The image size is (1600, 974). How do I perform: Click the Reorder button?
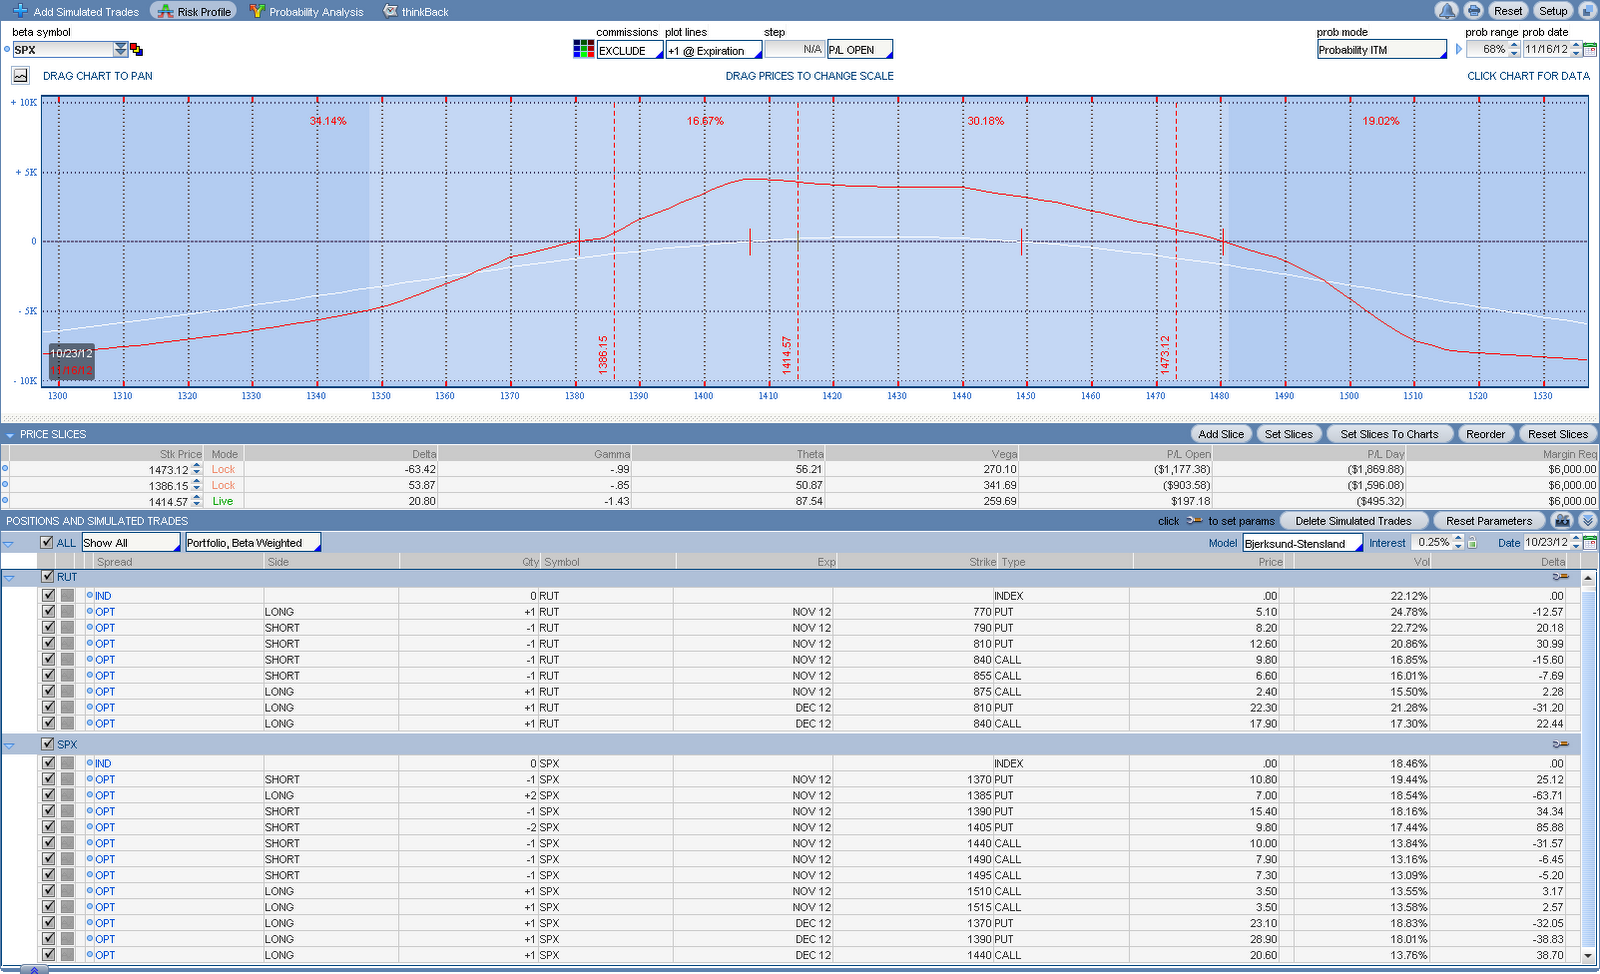tap(1485, 434)
